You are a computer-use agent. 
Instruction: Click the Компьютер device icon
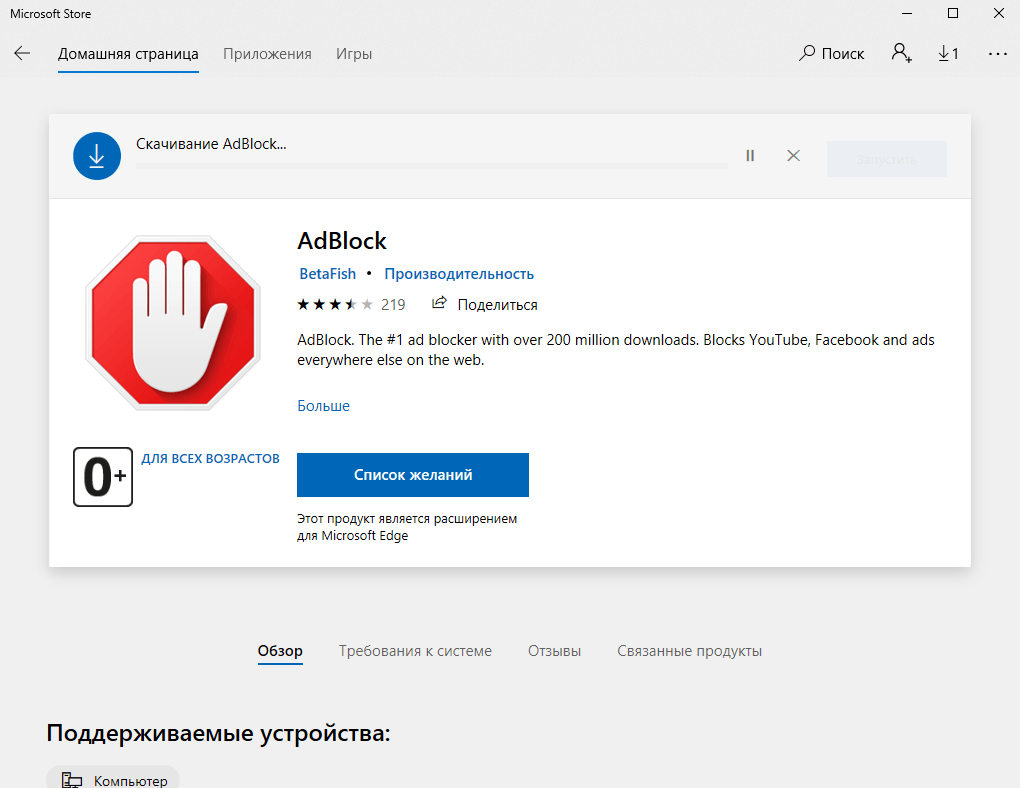[72, 780]
